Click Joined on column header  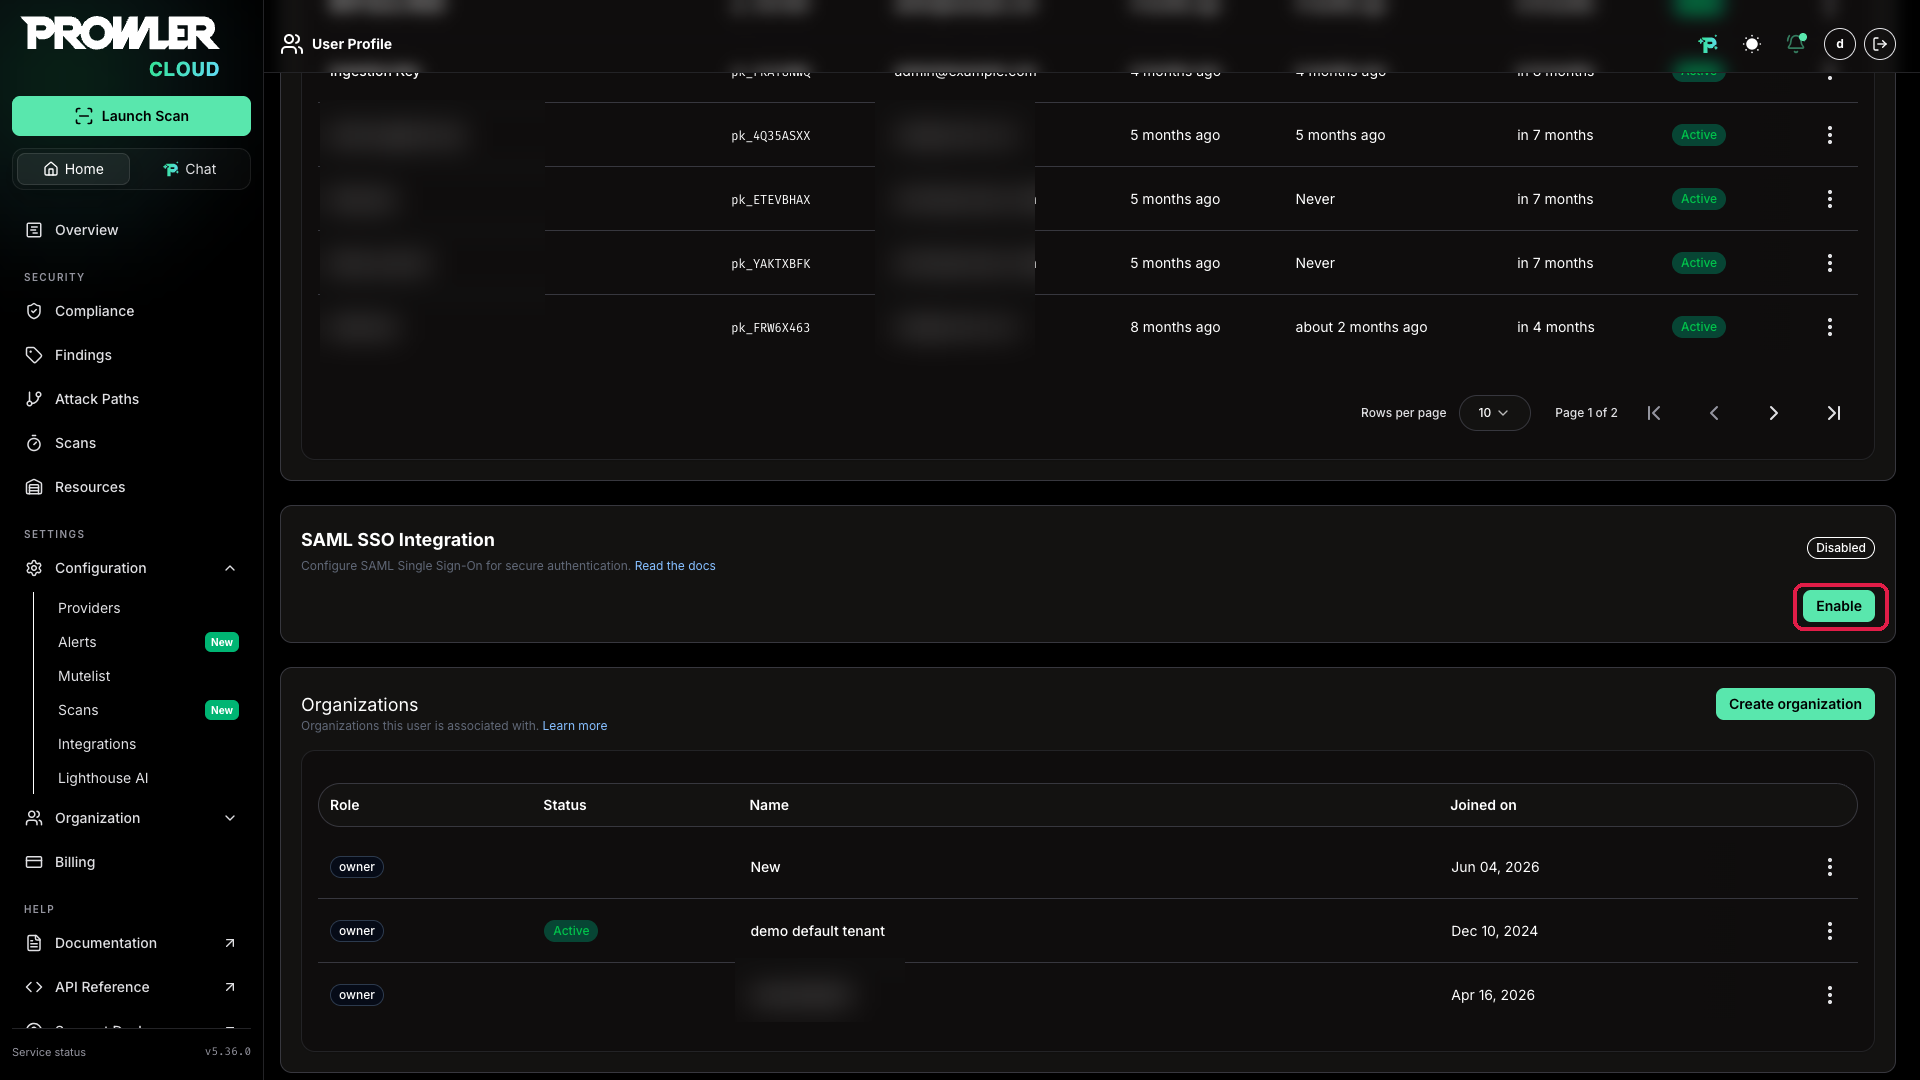(1483, 805)
